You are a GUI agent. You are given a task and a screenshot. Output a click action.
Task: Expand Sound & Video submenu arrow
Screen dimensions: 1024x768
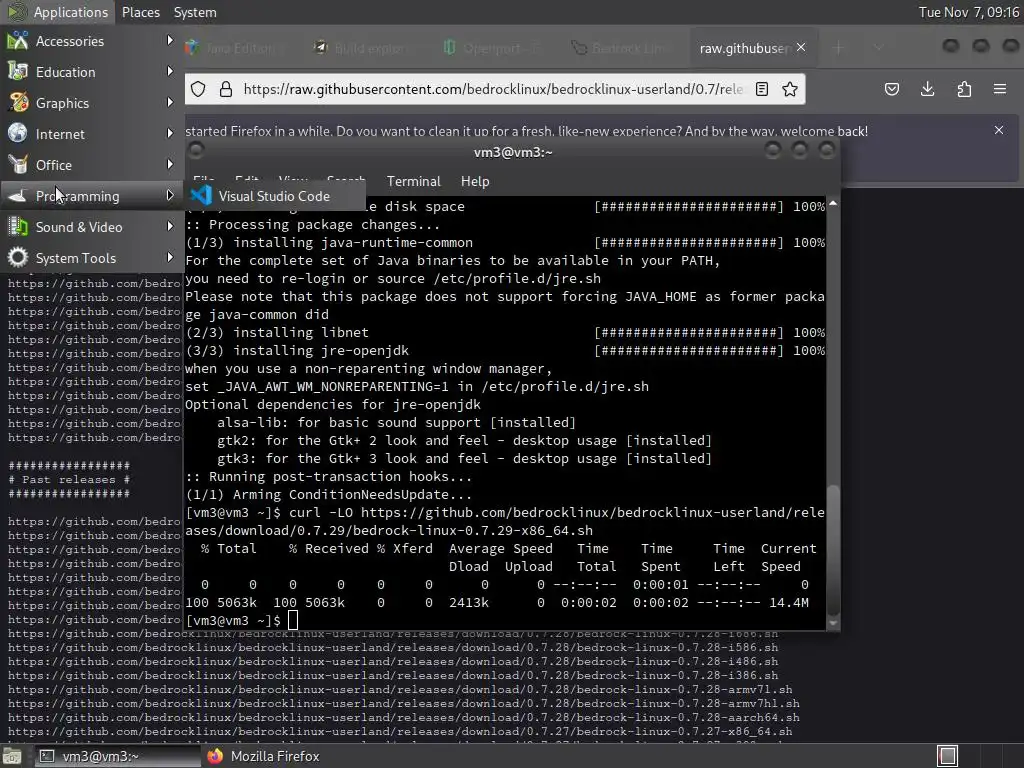coord(170,227)
